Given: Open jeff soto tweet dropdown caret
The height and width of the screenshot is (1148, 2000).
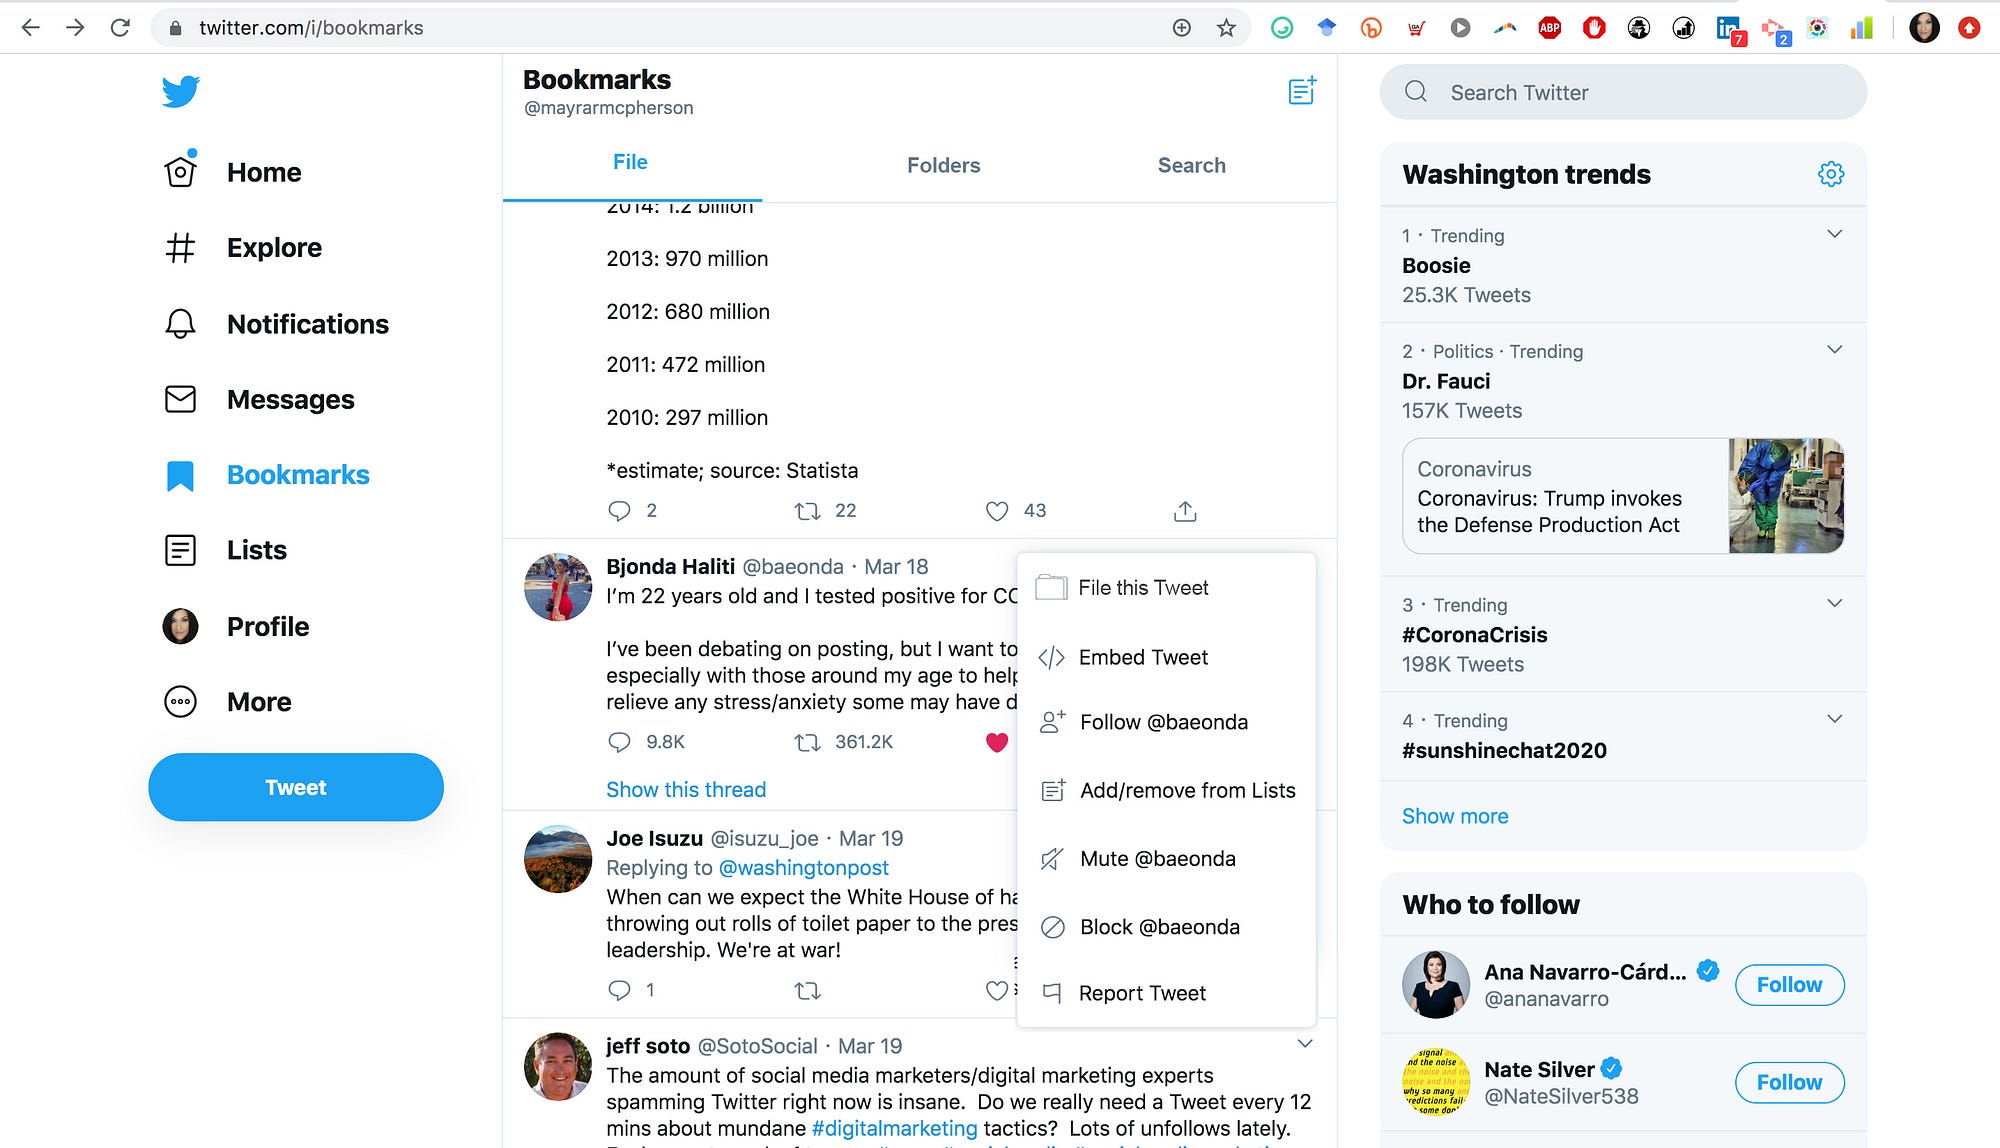Looking at the screenshot, I should coord(1304,1044).
